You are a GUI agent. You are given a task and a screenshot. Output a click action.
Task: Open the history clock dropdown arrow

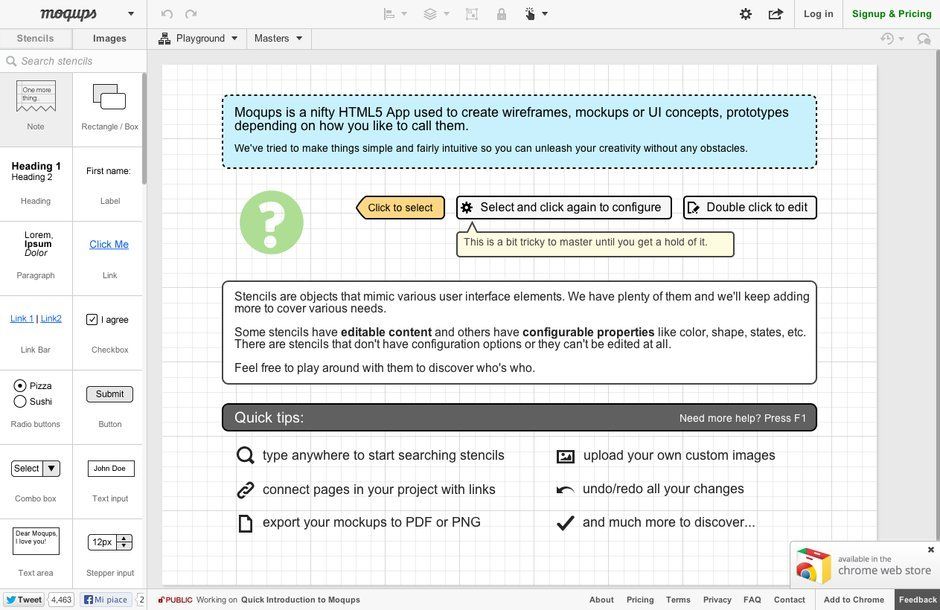[x=901, y=39]
